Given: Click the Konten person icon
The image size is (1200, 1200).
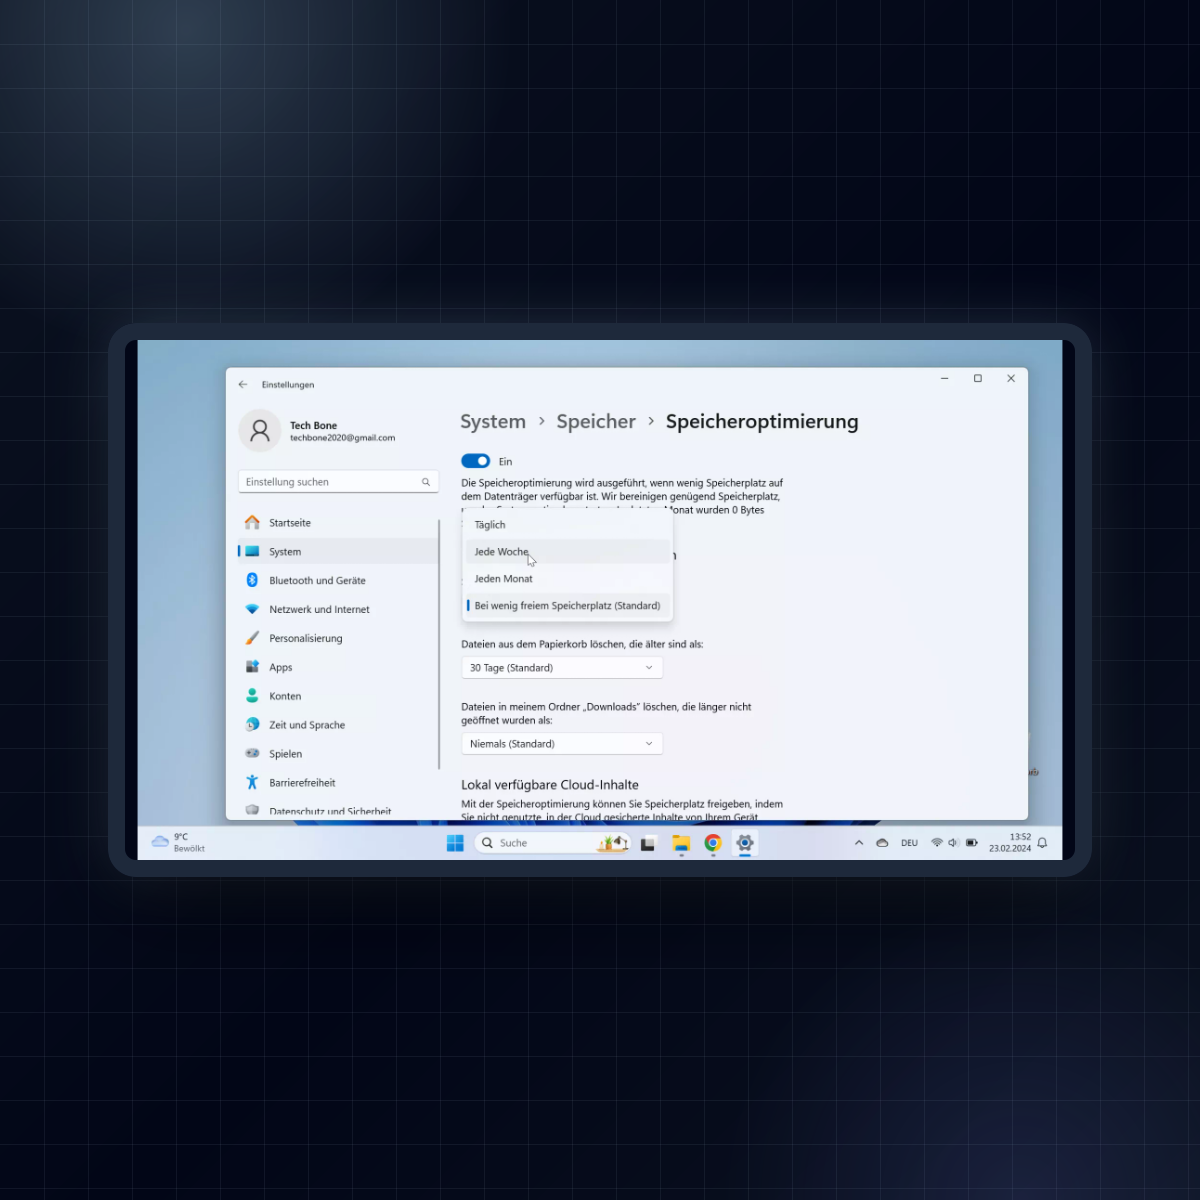Looking at the screenshot, I should [x=252, y=696].
